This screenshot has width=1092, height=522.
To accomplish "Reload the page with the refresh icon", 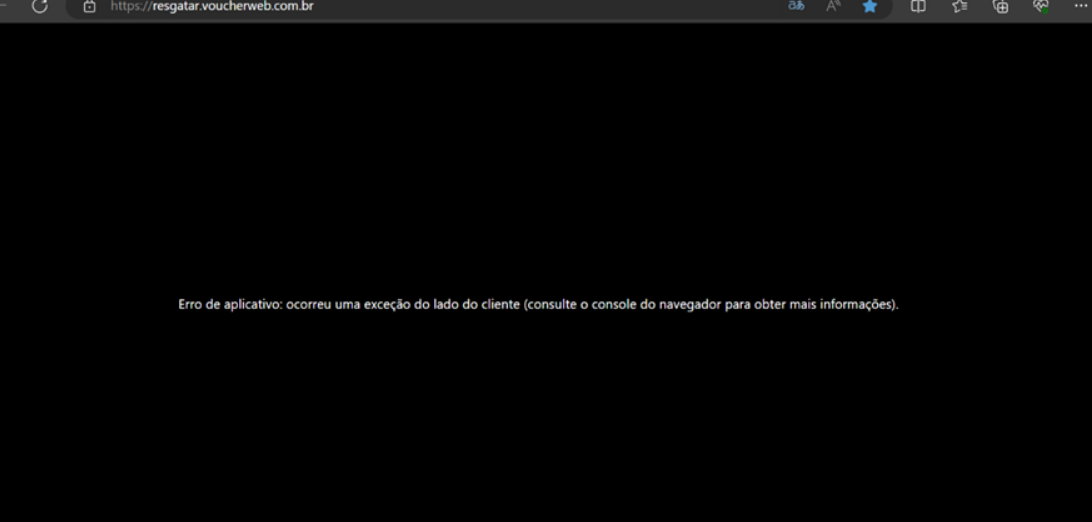I will click(40, 6).
